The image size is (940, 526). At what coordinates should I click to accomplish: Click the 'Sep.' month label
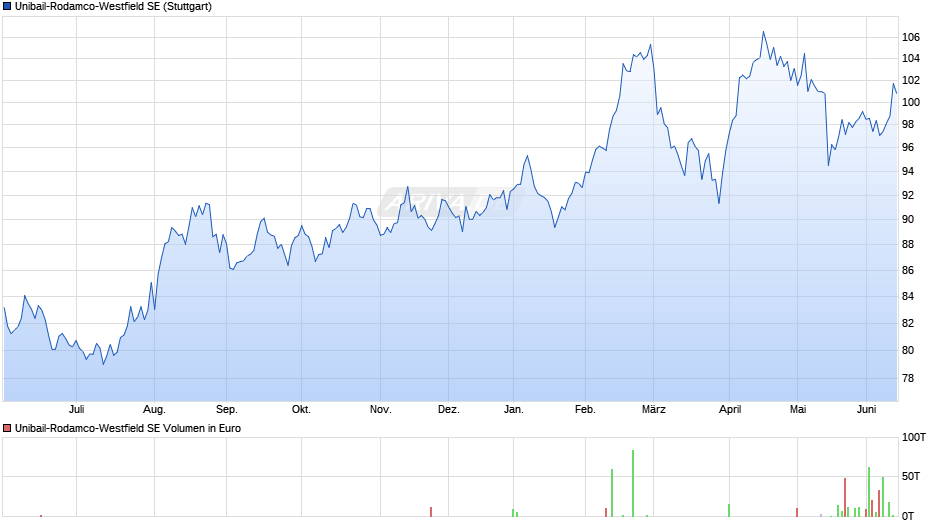coord(227,410)
